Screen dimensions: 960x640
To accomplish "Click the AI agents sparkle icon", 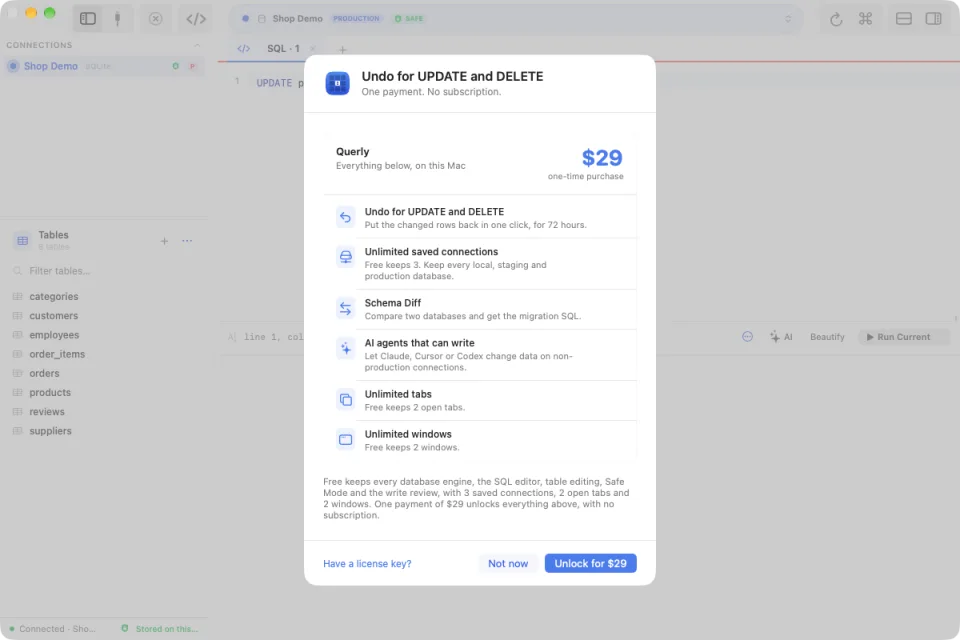I will [345, 348].
